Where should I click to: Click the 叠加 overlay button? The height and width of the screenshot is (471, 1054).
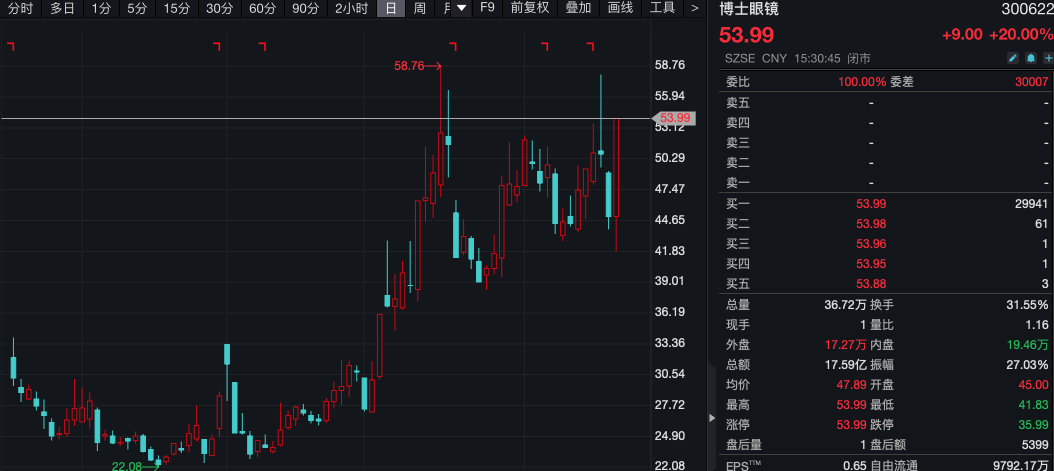click(x=577, y=9)
